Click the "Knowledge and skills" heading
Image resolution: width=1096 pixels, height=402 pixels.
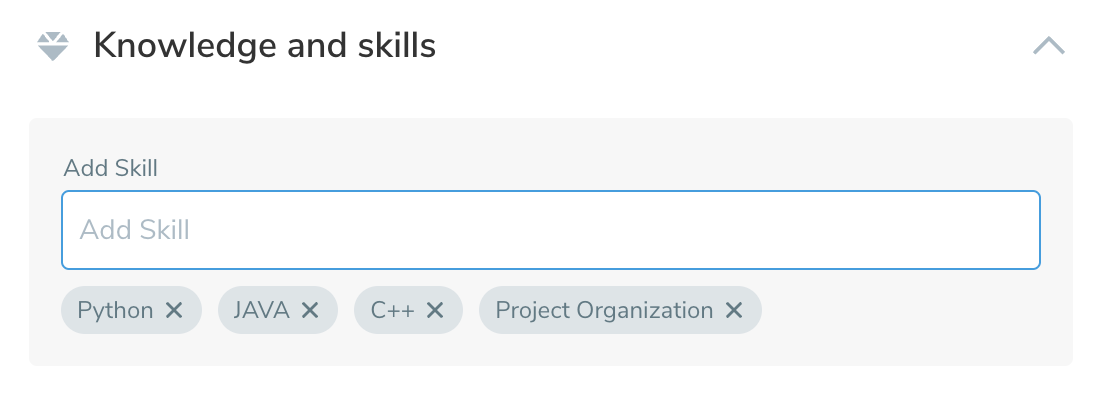pyautogui.click(x=264, y=46)
